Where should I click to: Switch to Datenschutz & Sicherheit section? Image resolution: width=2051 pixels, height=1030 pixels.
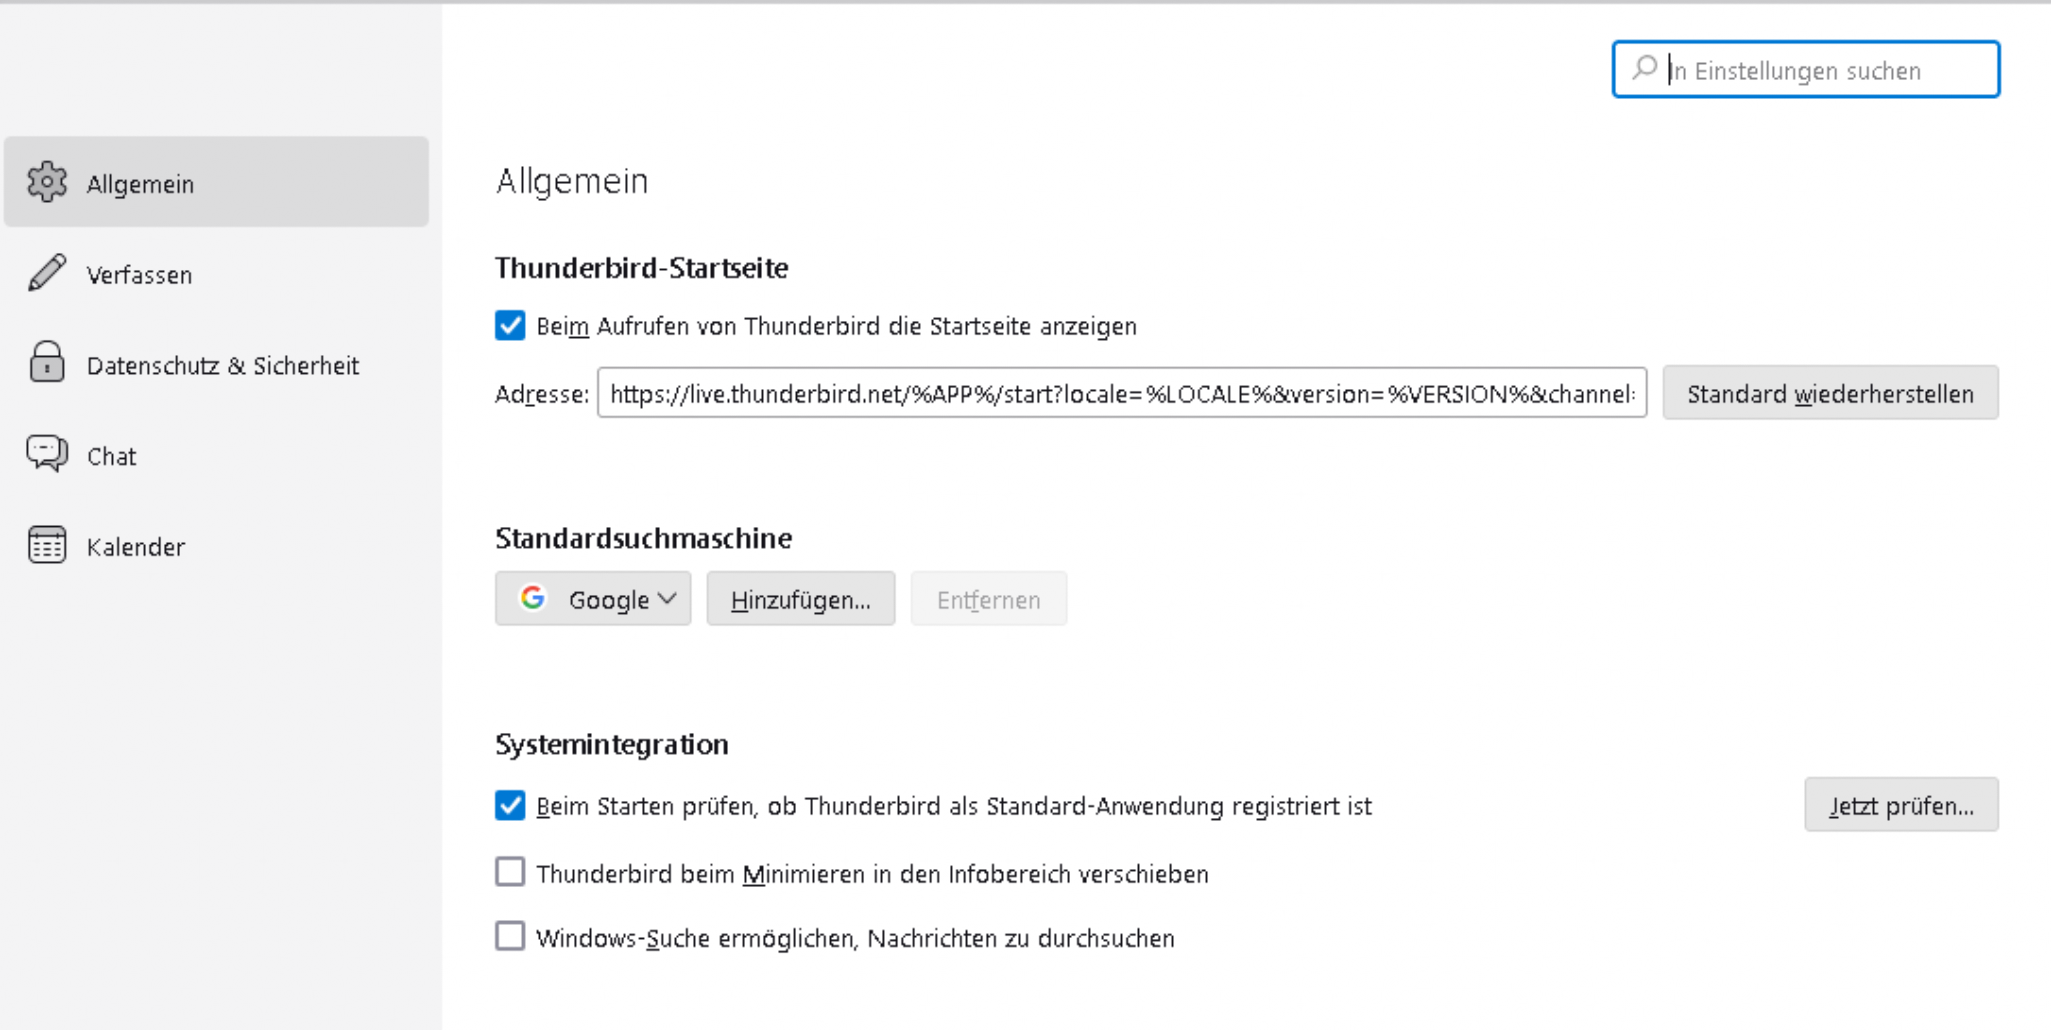tap(222, 366)
